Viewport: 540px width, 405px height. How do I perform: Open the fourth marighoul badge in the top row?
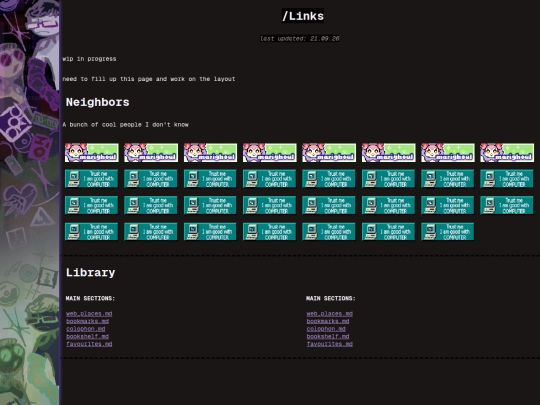click(x=270, y=153)
